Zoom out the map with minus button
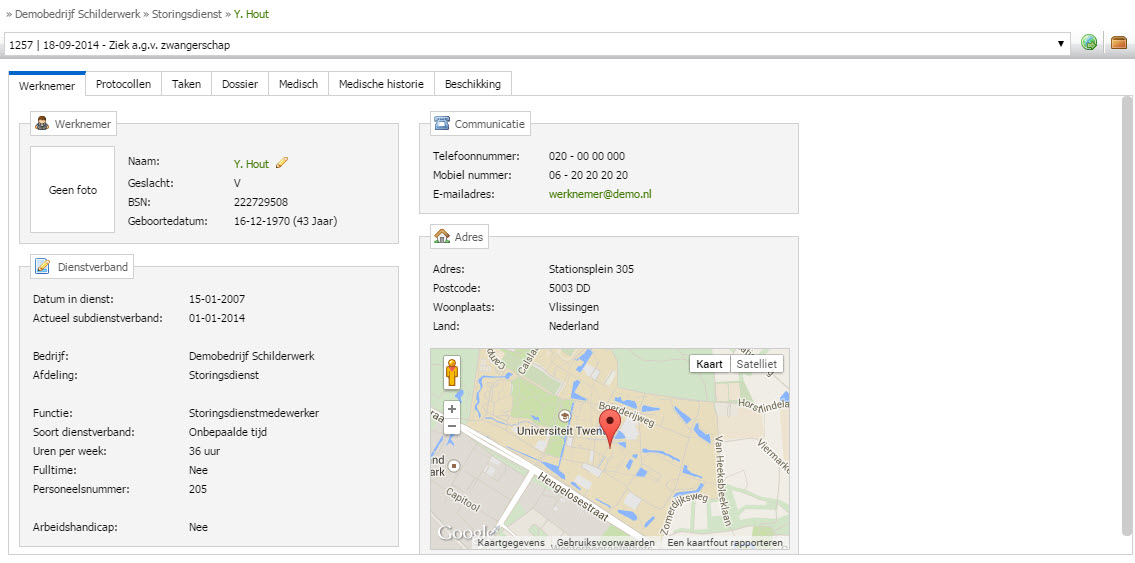 [x=452, y=426]
